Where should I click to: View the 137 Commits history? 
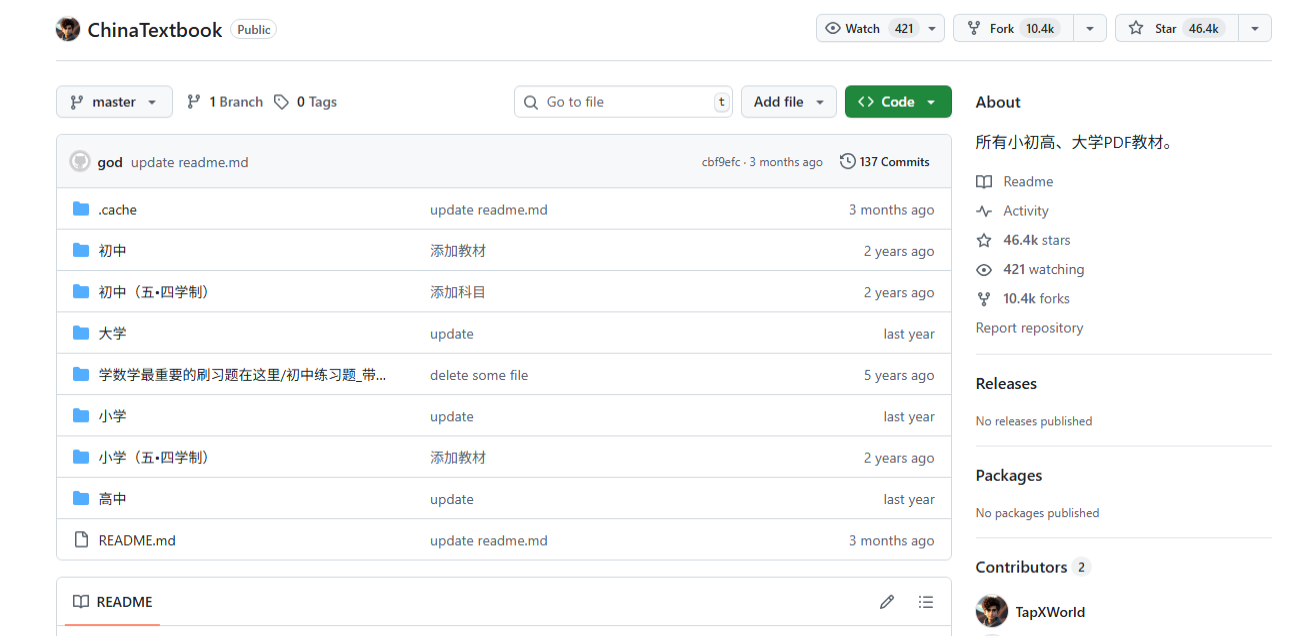point(885,161)
